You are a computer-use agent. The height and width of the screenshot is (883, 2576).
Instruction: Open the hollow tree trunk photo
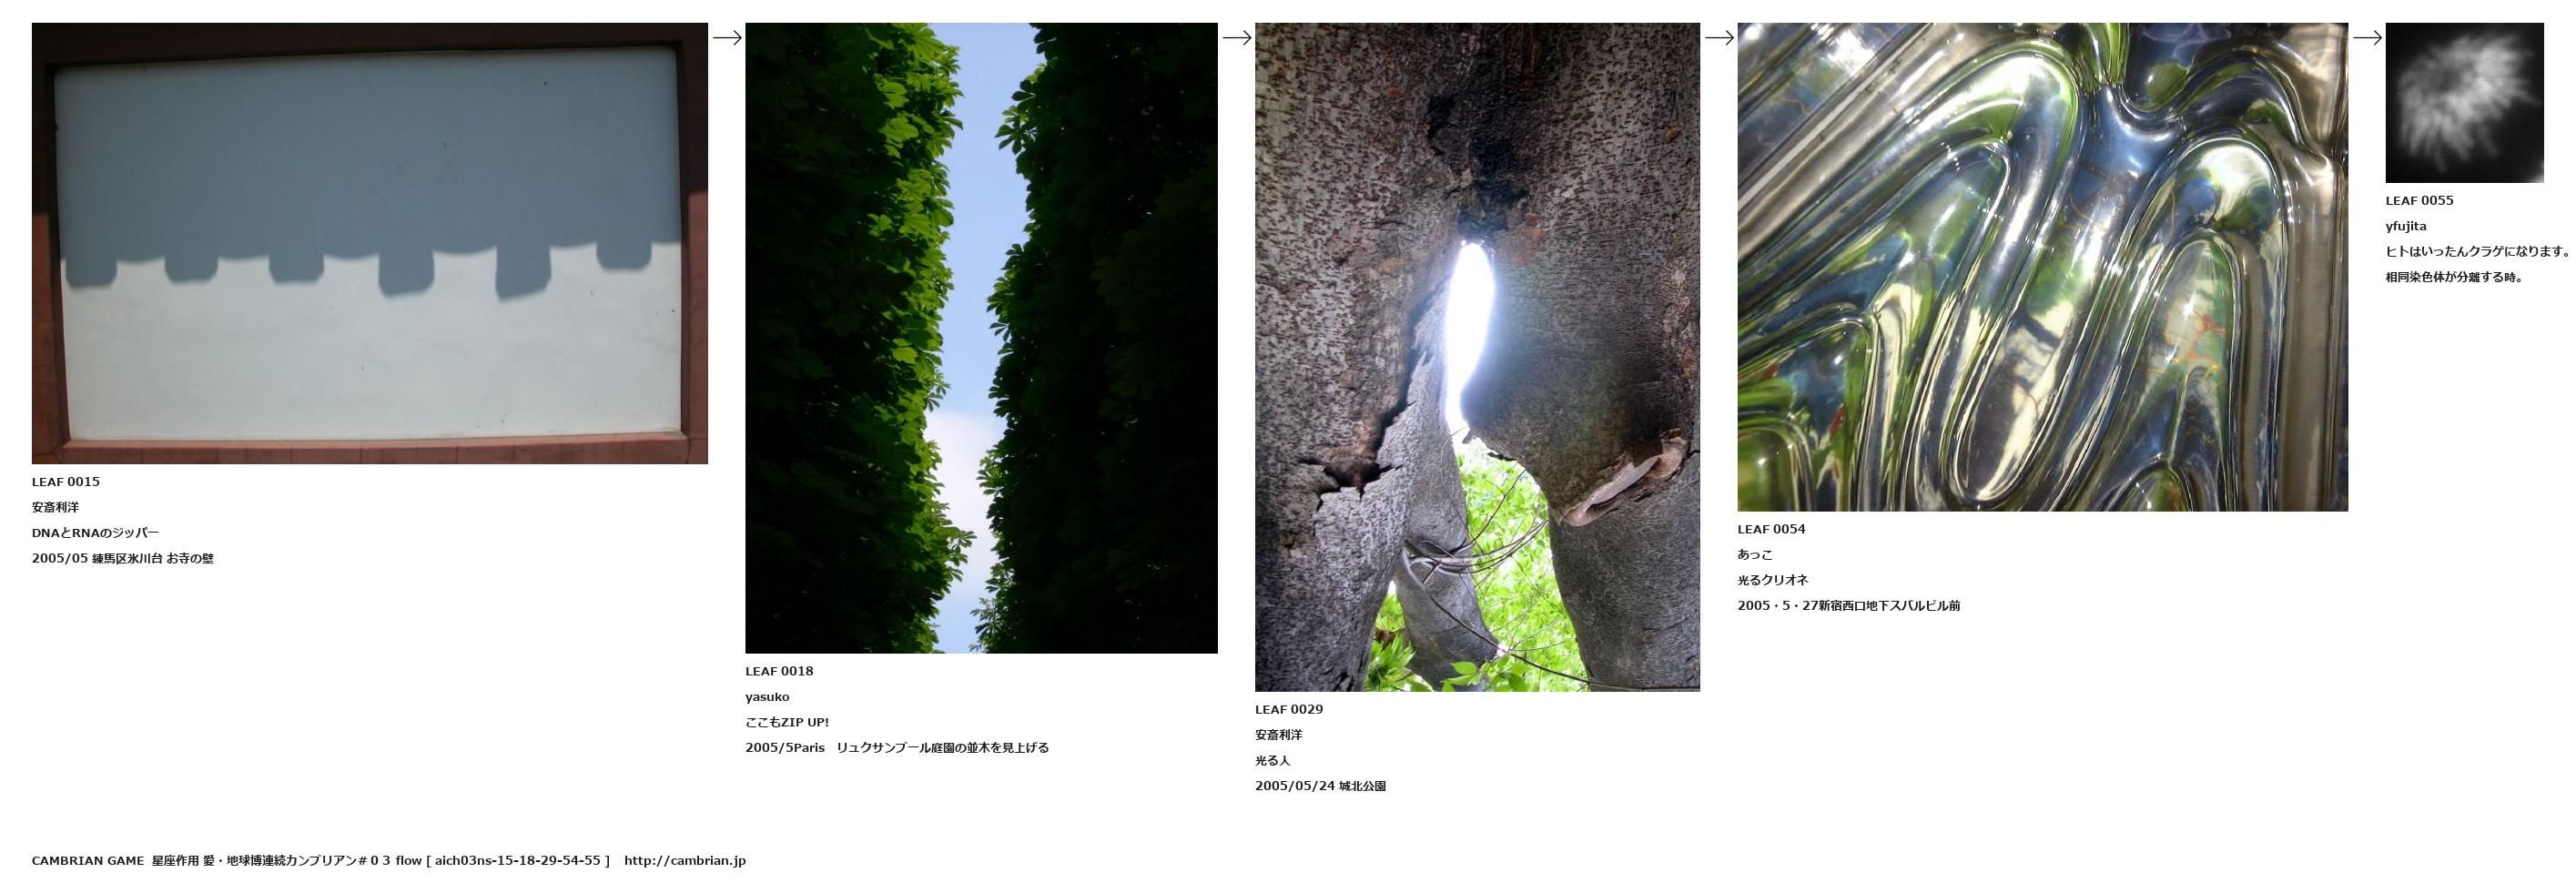[1477, 357]
